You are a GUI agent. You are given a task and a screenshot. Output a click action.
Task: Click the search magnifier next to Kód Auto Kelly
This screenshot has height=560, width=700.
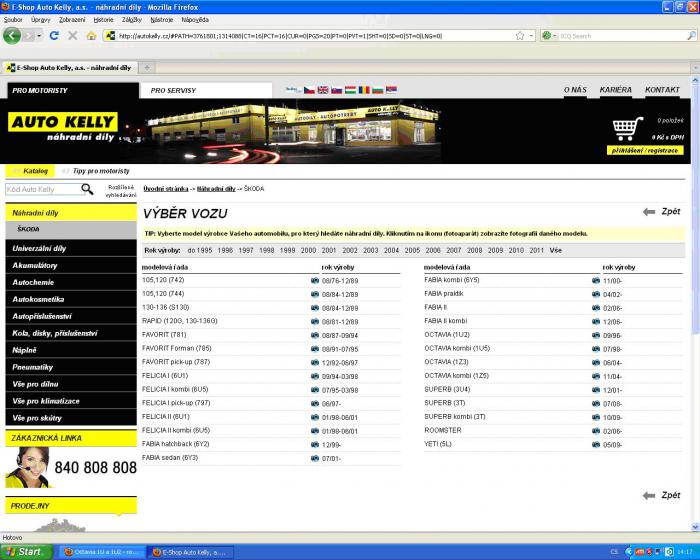click(87, 188)
